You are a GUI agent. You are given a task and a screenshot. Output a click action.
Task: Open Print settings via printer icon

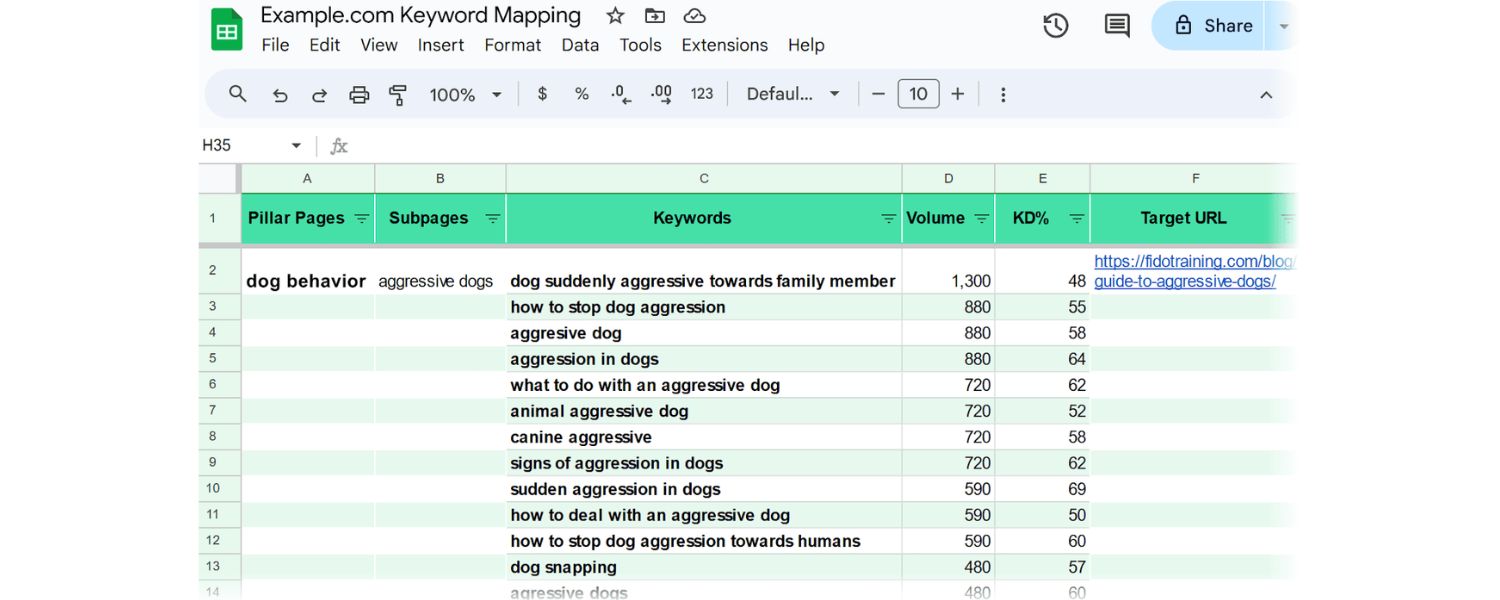[x=359, y=94]
